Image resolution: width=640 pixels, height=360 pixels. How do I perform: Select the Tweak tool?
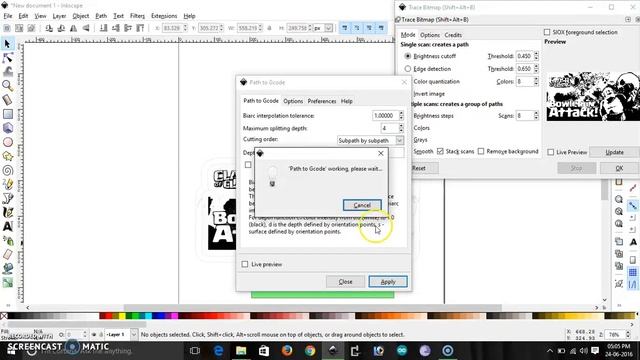(7, 72)
